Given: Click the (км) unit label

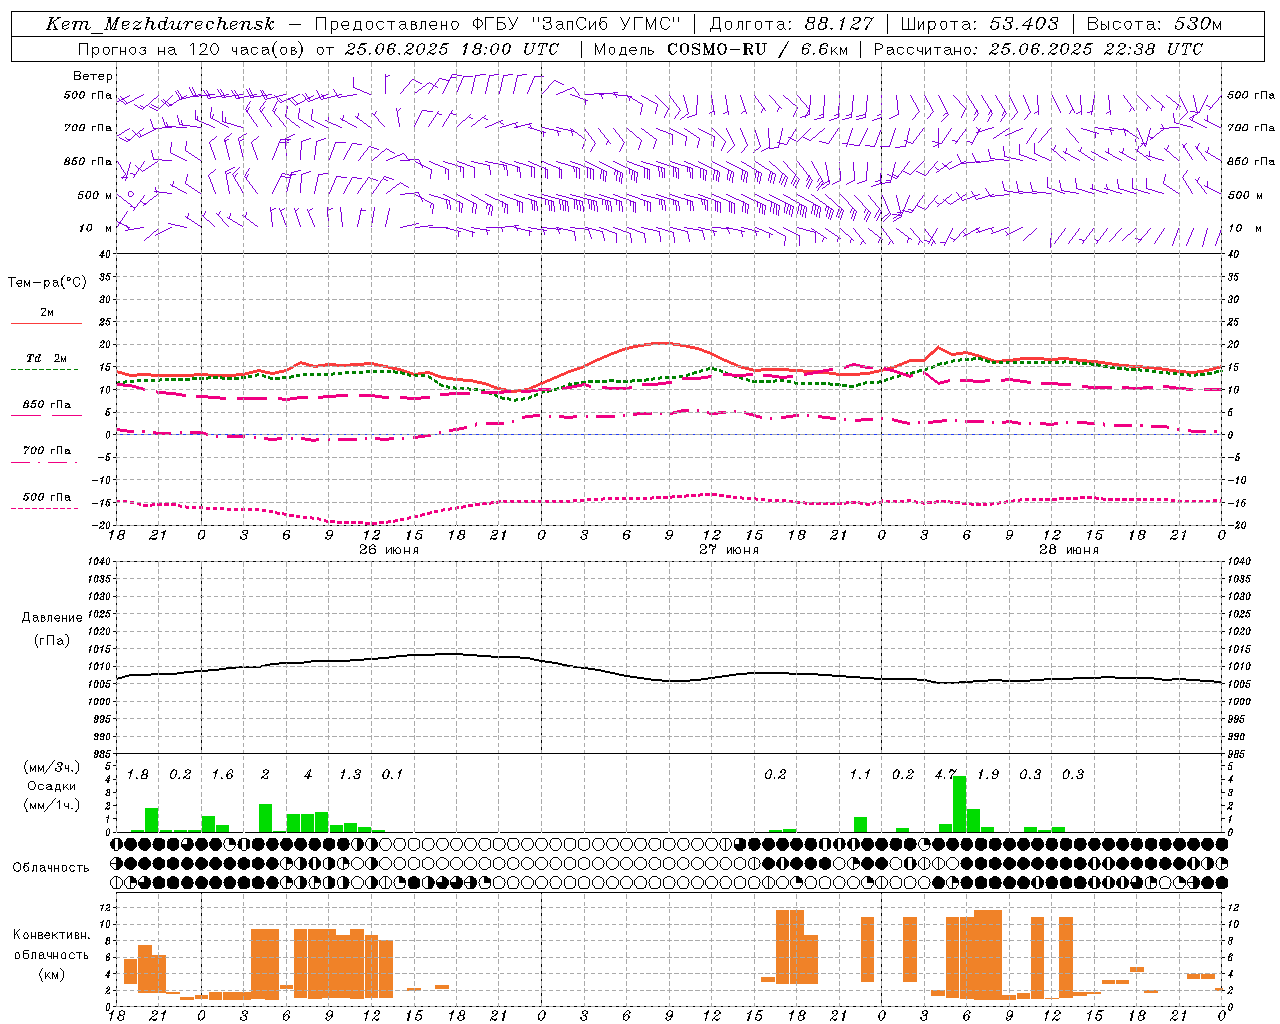Looking at the screenshot, I should coord(52,974).
